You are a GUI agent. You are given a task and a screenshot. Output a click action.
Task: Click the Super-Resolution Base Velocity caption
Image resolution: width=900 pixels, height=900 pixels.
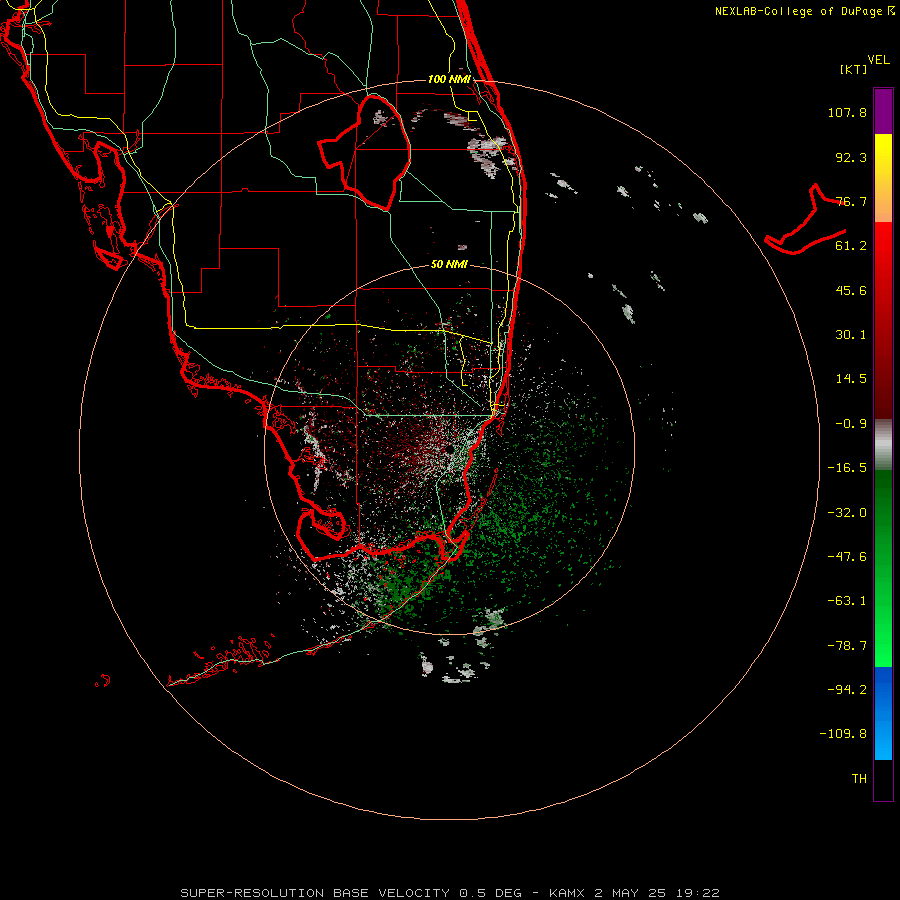(x=450, y=893)
